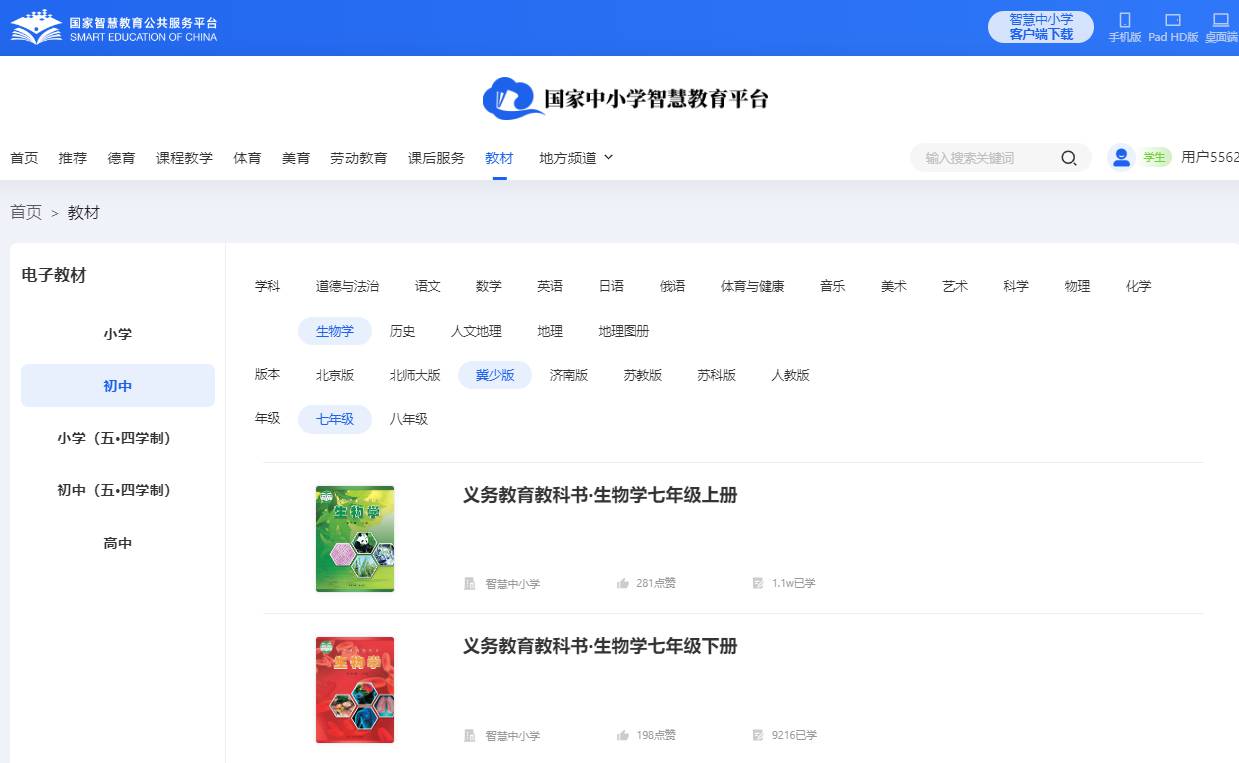Click thumbs-up icon beside 281点赞
The width and height of the screenshot is (1239, 763).
623,583
